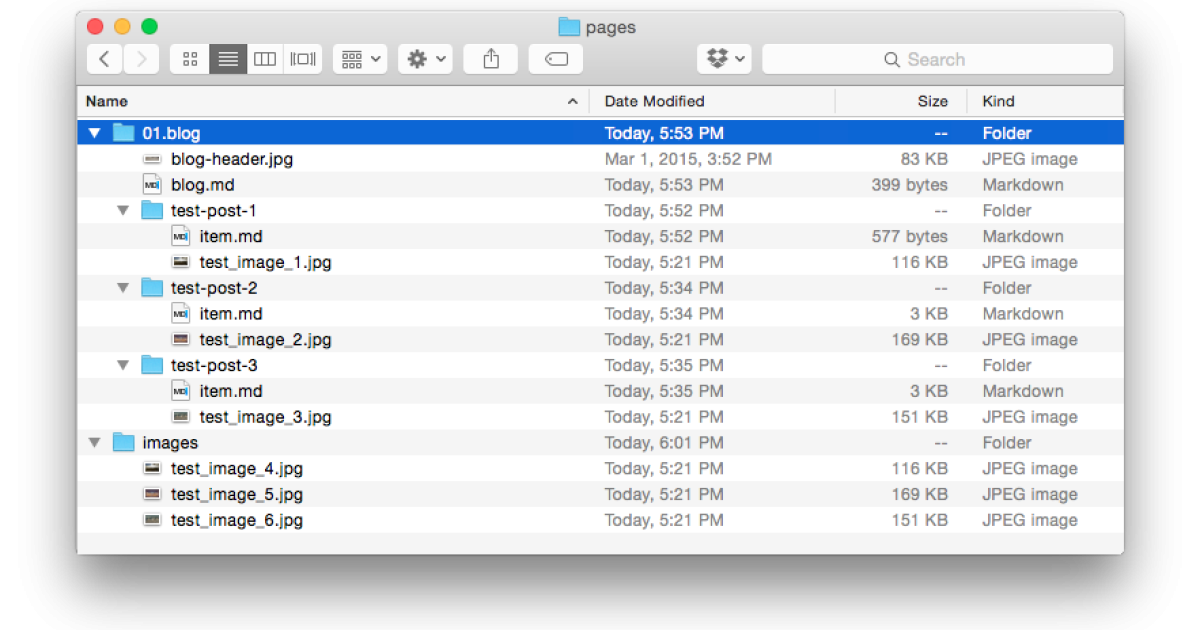
Task: Click the Share button icon
Action: pyautogui.click(x=490, y=59)
